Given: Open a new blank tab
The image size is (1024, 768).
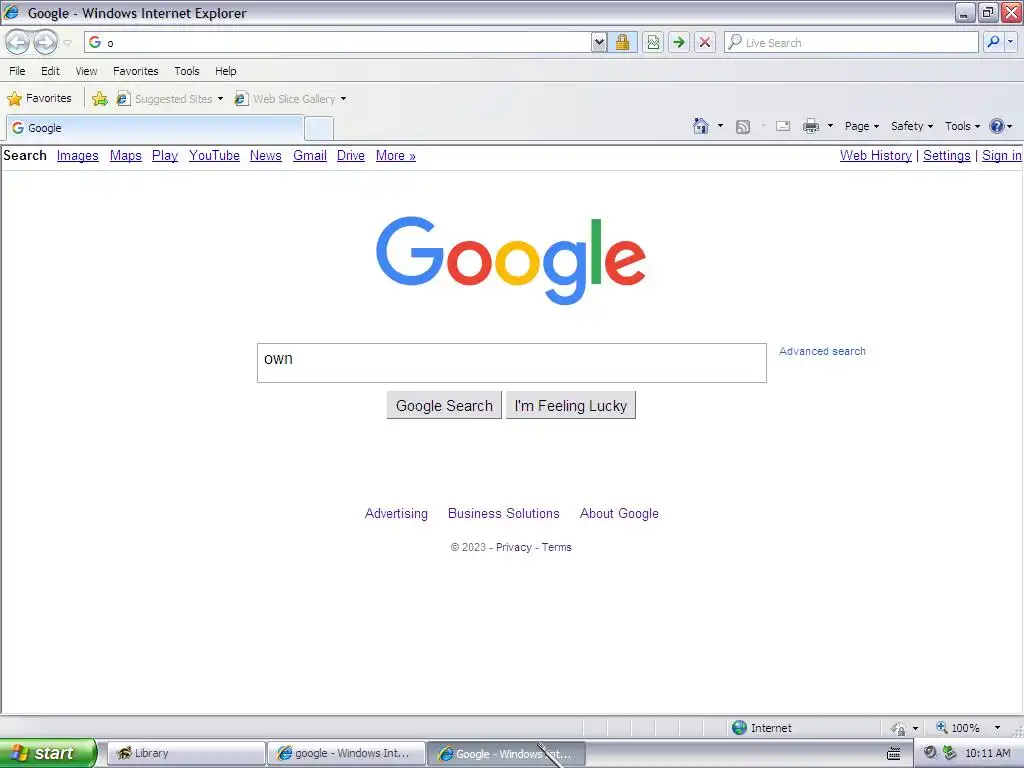Looking at the screenshot, I should (x=319, y=129).
